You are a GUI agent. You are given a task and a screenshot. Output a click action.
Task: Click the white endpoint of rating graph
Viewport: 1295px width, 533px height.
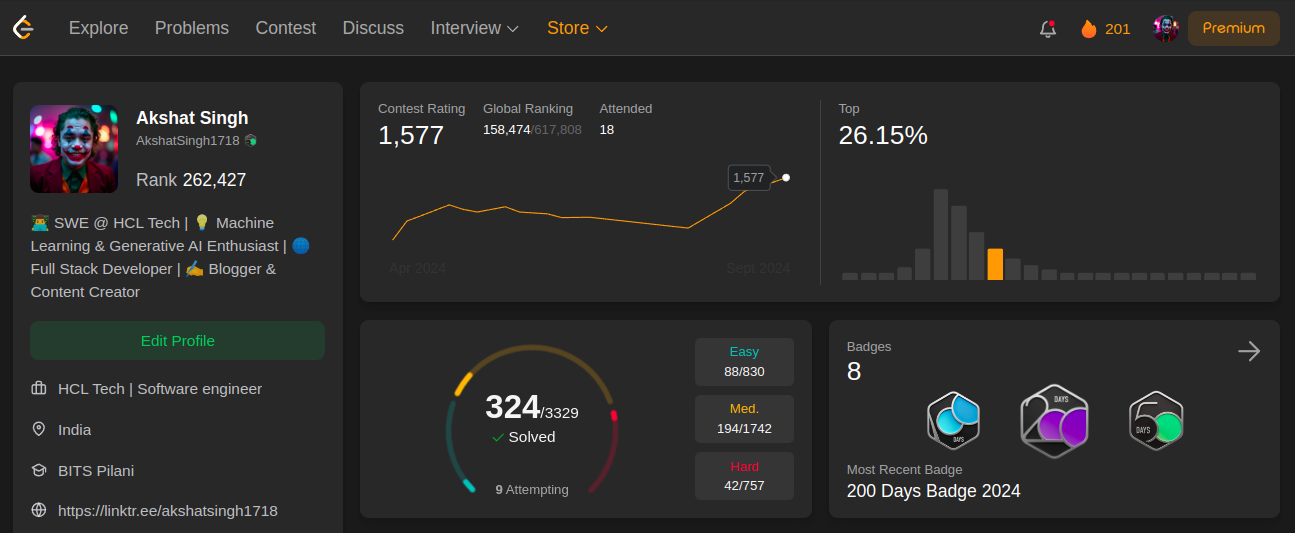click(786, 177)
